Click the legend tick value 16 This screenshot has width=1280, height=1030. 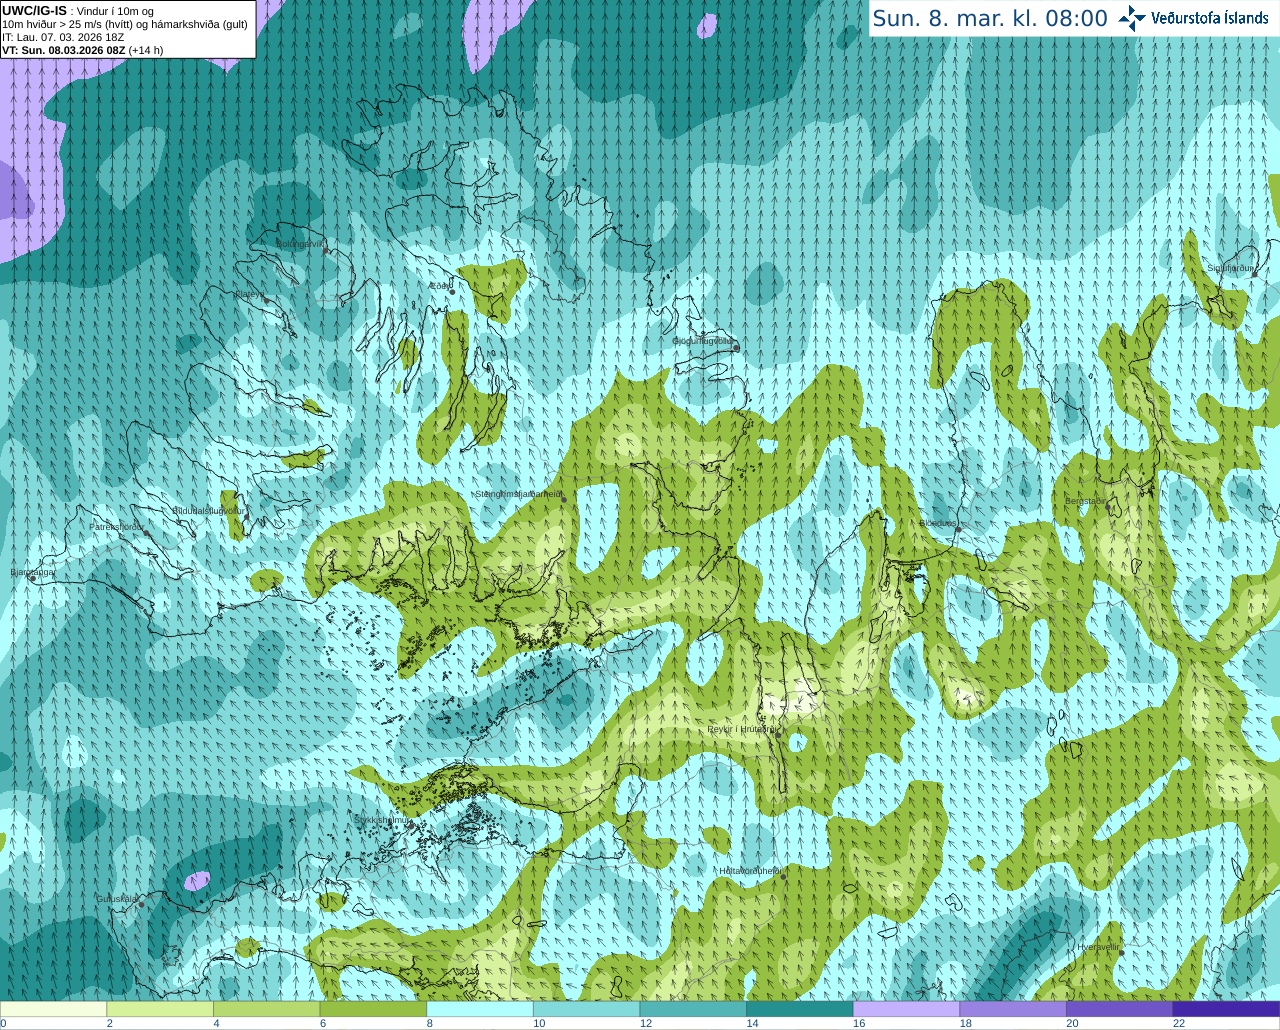point(859,1023)
